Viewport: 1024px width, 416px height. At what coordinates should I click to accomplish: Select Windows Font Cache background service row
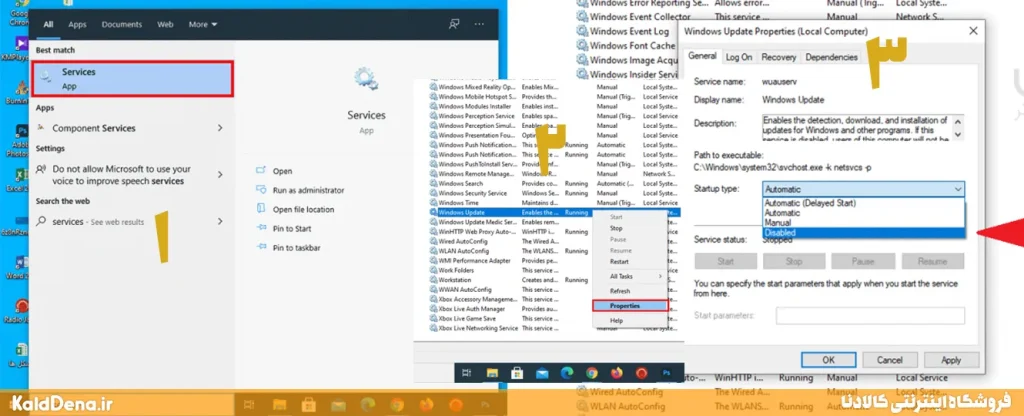(x=626, y=46)
